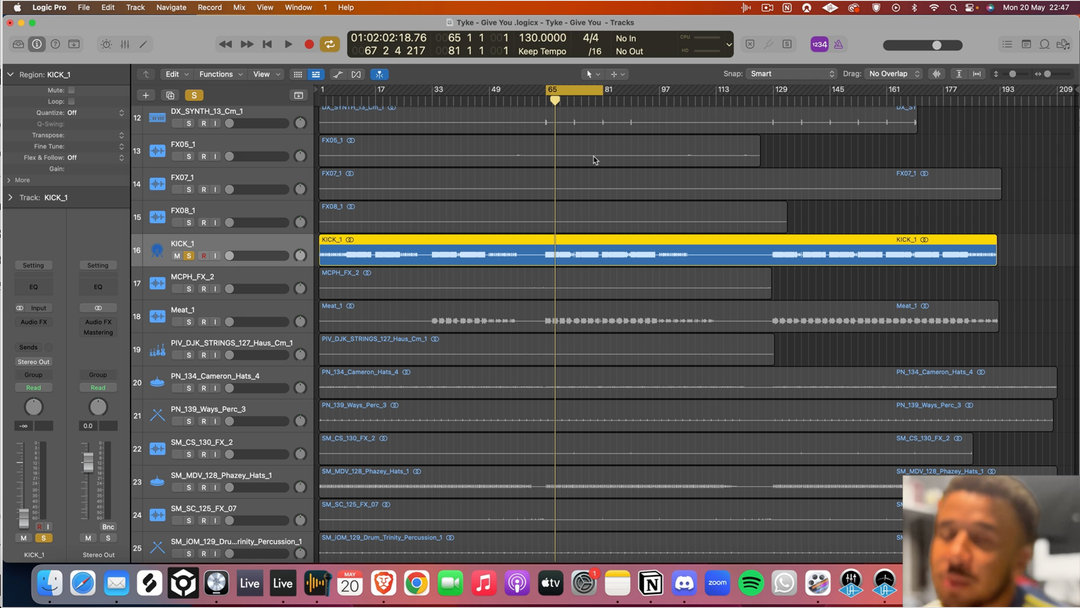This screenshot has width=1080, height=608.
Task: Open the Snap Smart dropdown
Action: (792, 74)
